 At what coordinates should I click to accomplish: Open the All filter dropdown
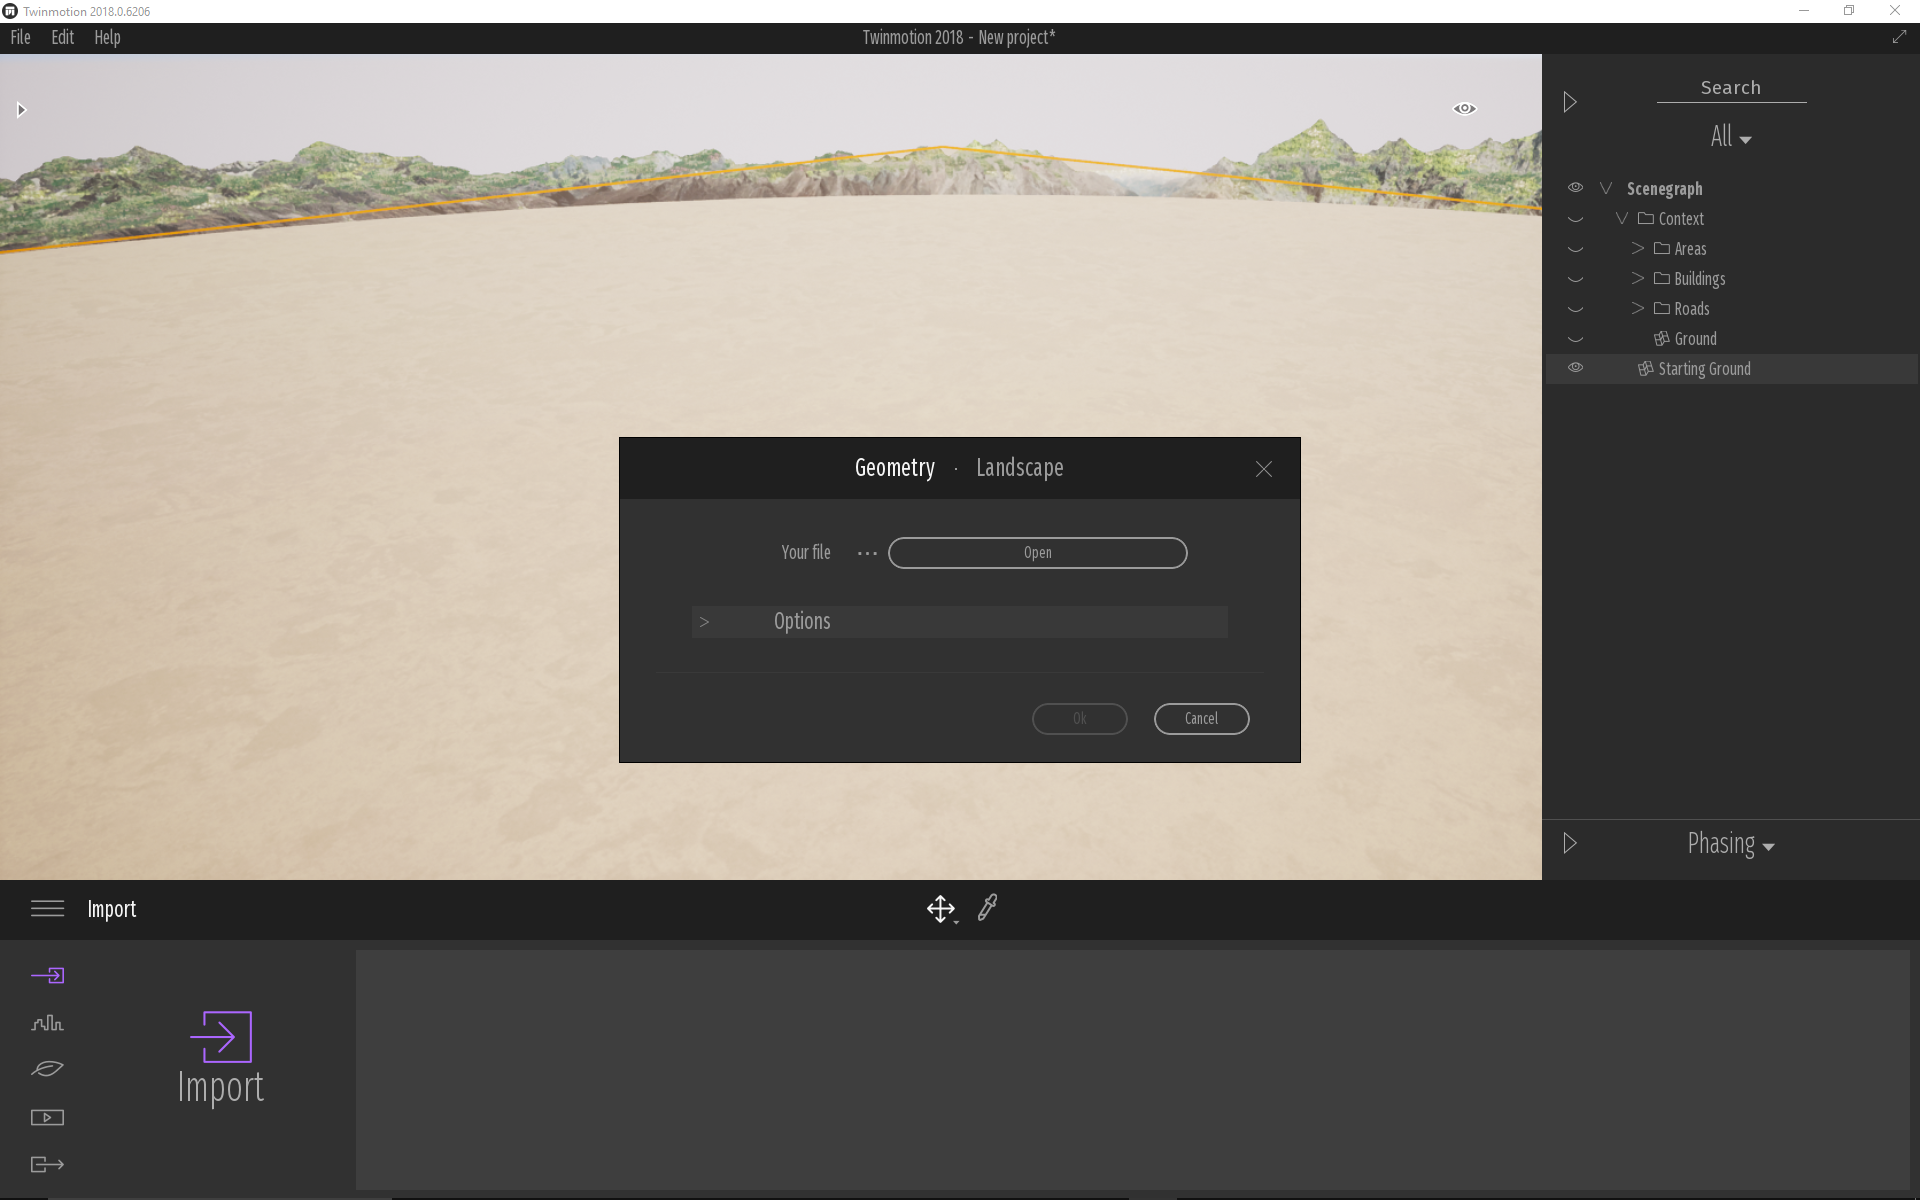click(x=1730, y=137)
